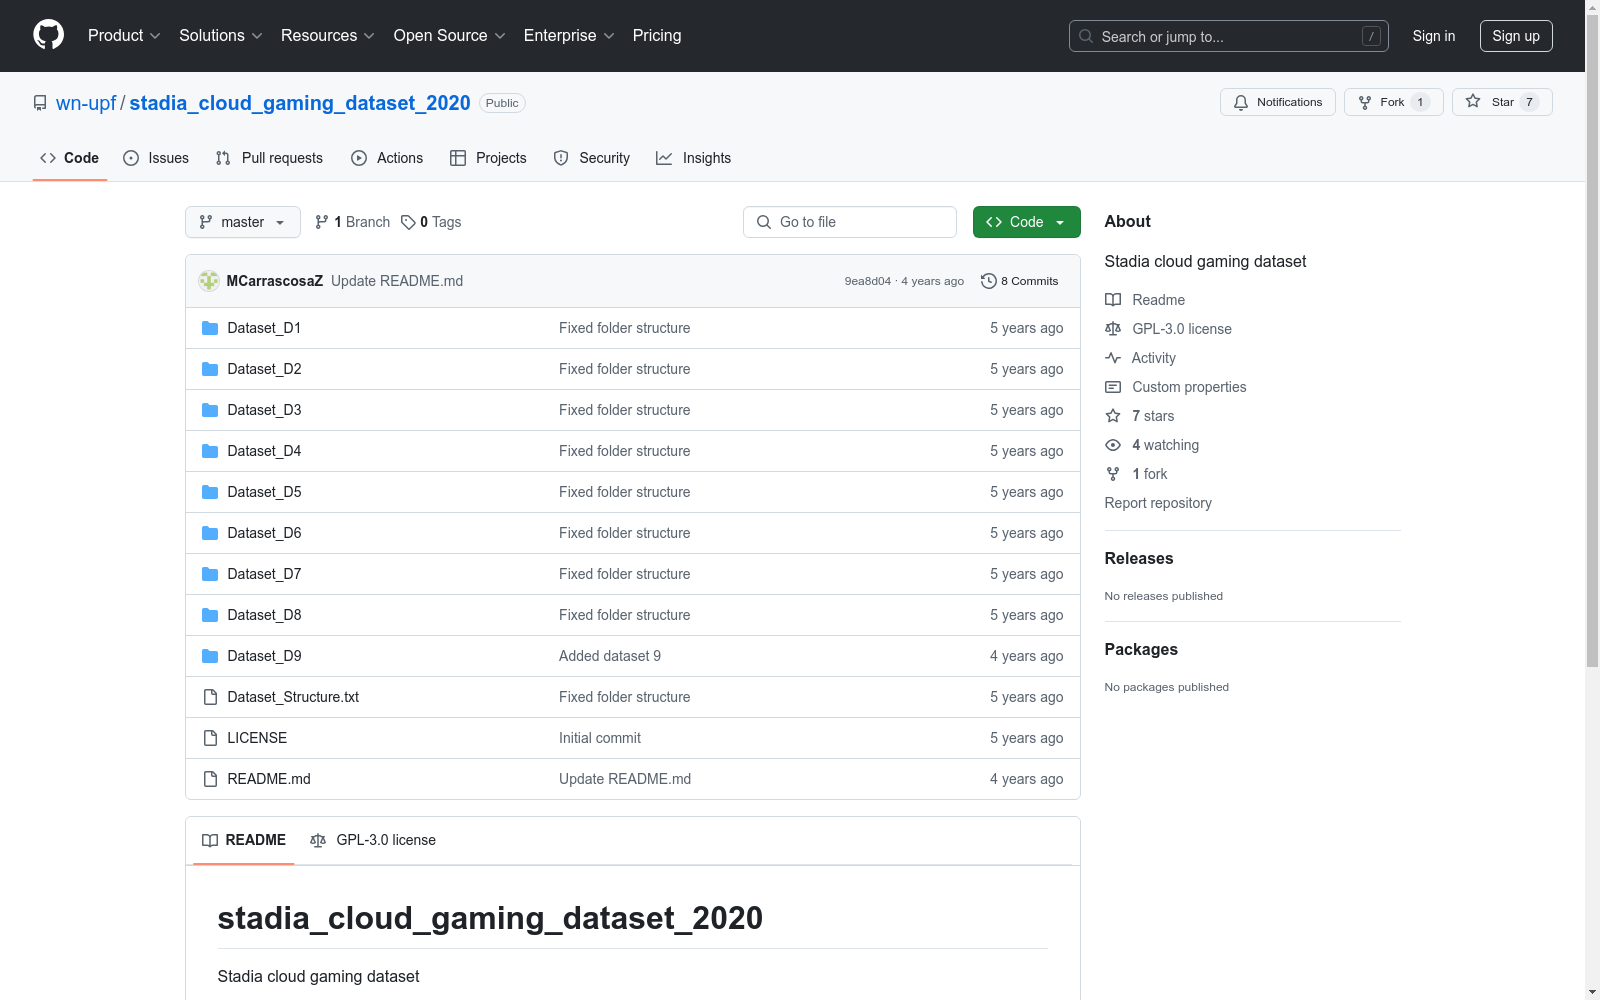Click the Report repository link
This screenshot has width=1600, height=1000.
pos(1158,503)
